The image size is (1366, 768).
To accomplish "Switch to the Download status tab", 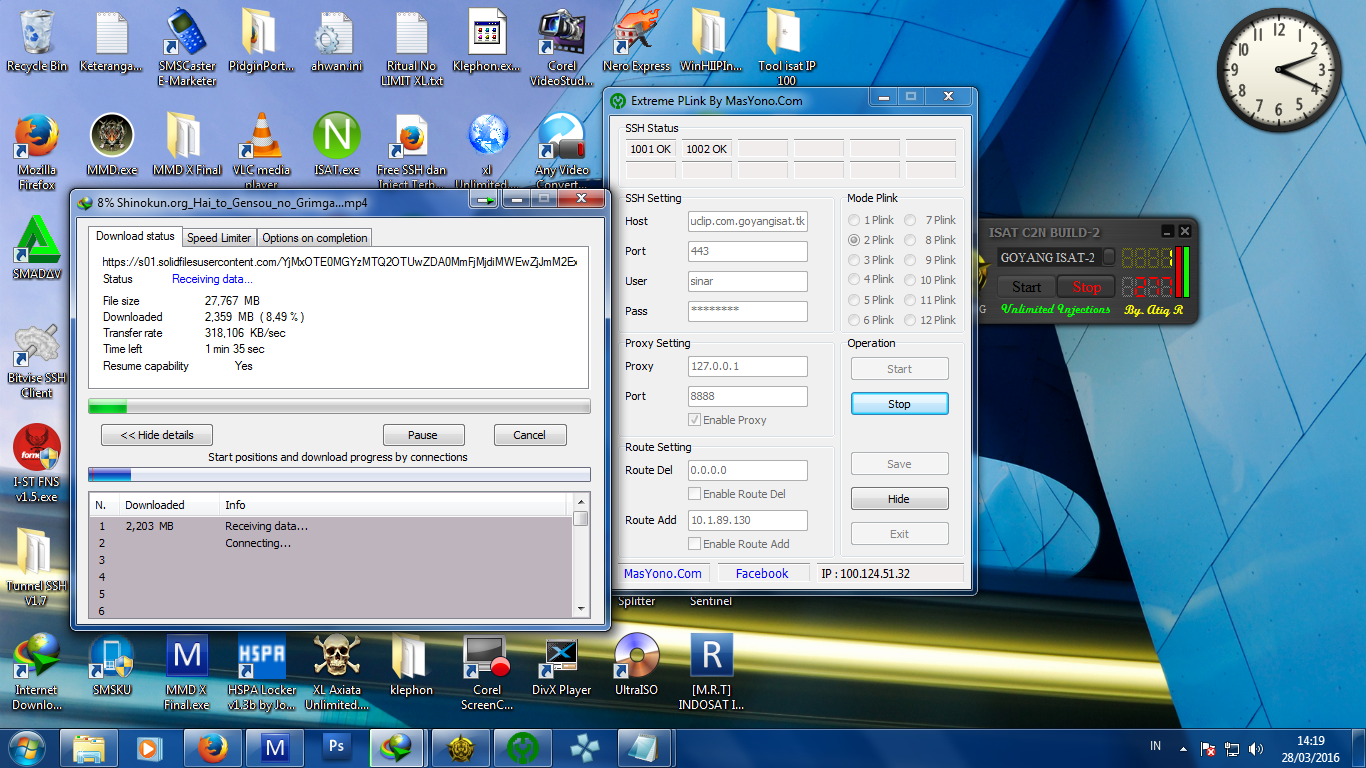I will pyautogui.click(x=135, y=236).
